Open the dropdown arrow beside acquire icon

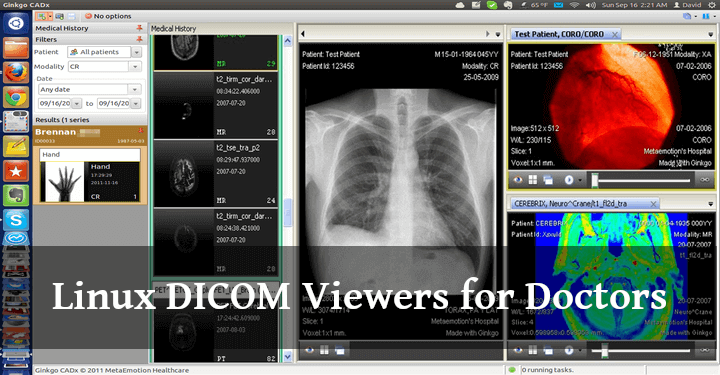pos(50,16)
